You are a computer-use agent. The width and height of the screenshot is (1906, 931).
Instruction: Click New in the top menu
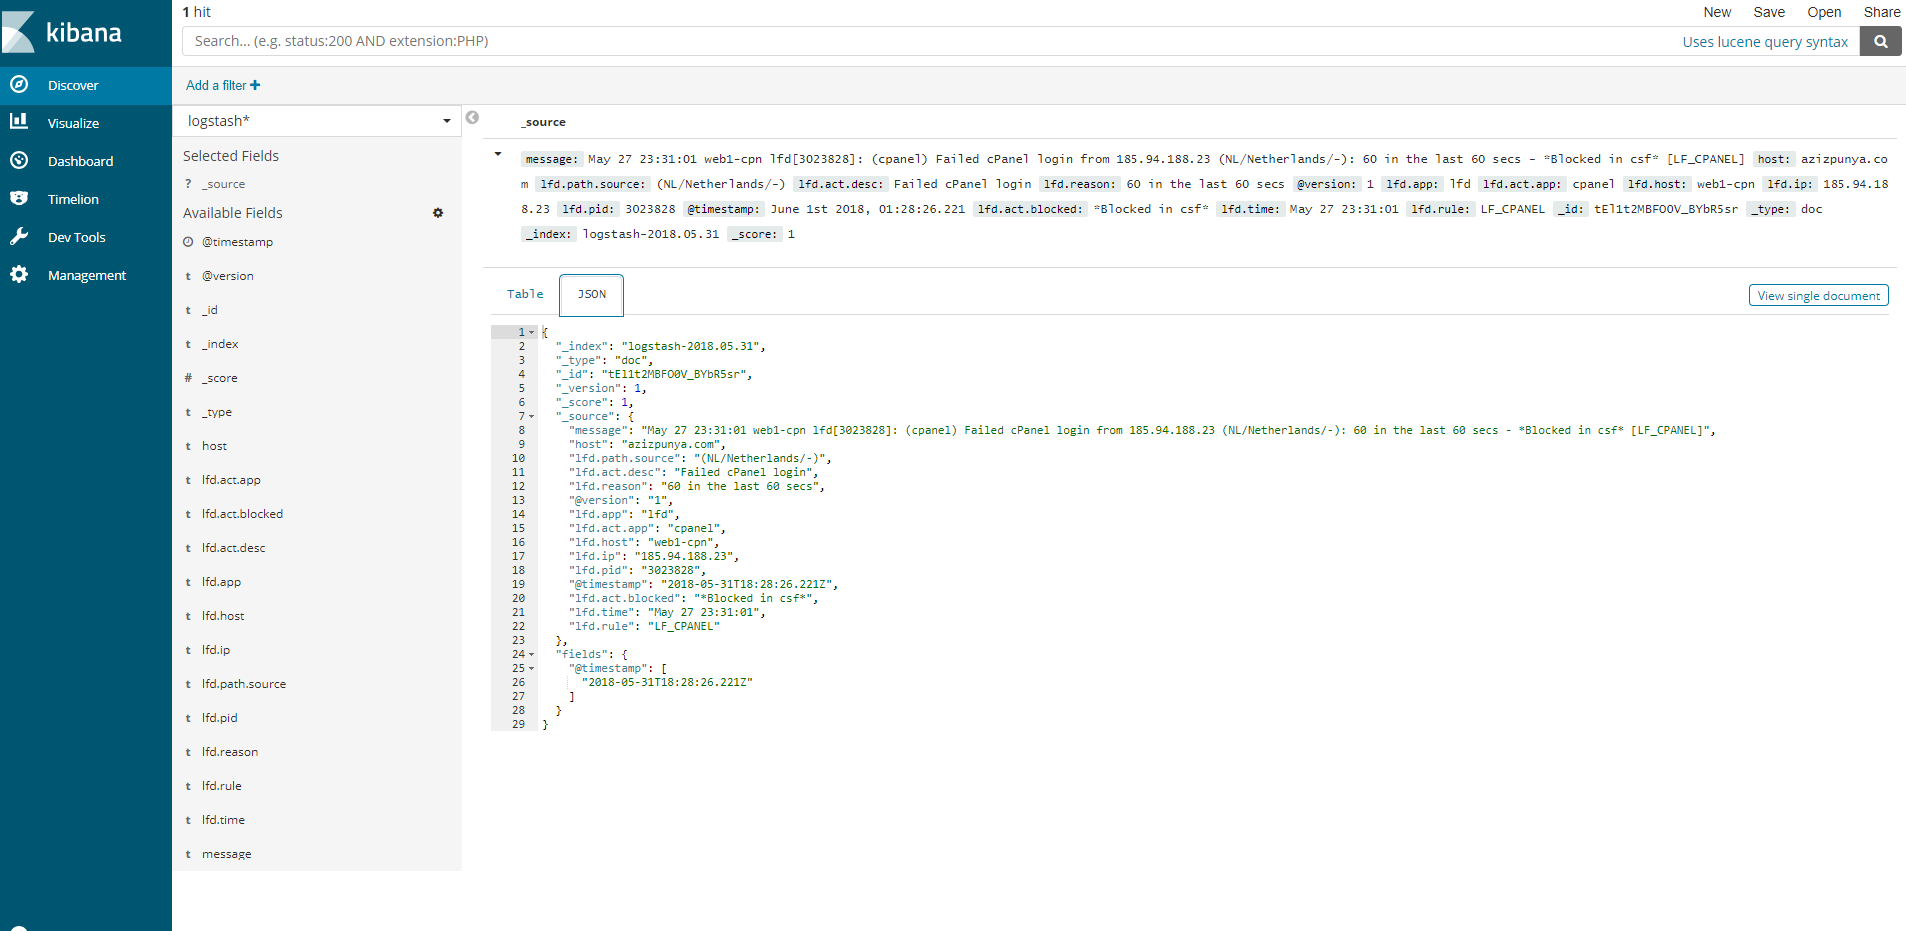(1717, 12)
